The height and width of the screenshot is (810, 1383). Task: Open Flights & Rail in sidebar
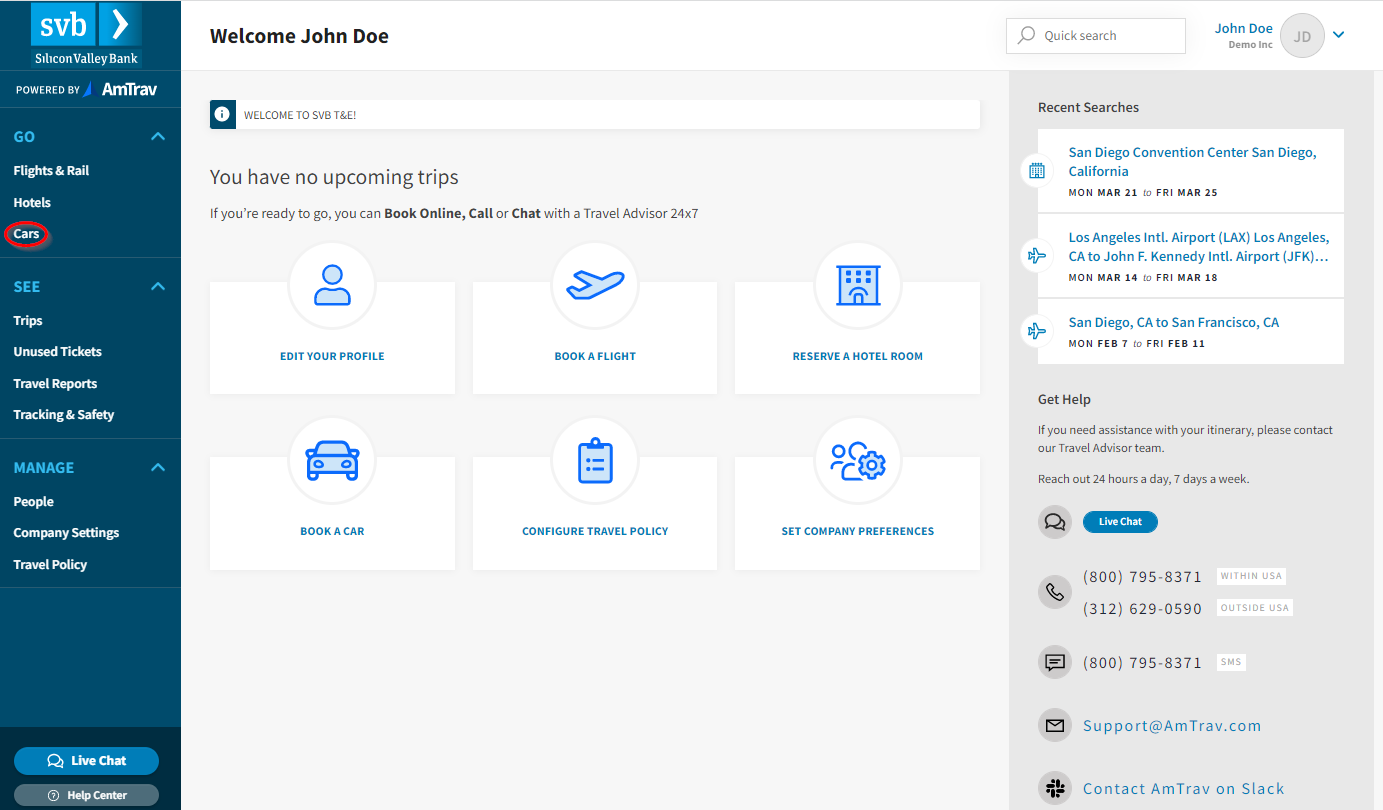coord(51,171)
